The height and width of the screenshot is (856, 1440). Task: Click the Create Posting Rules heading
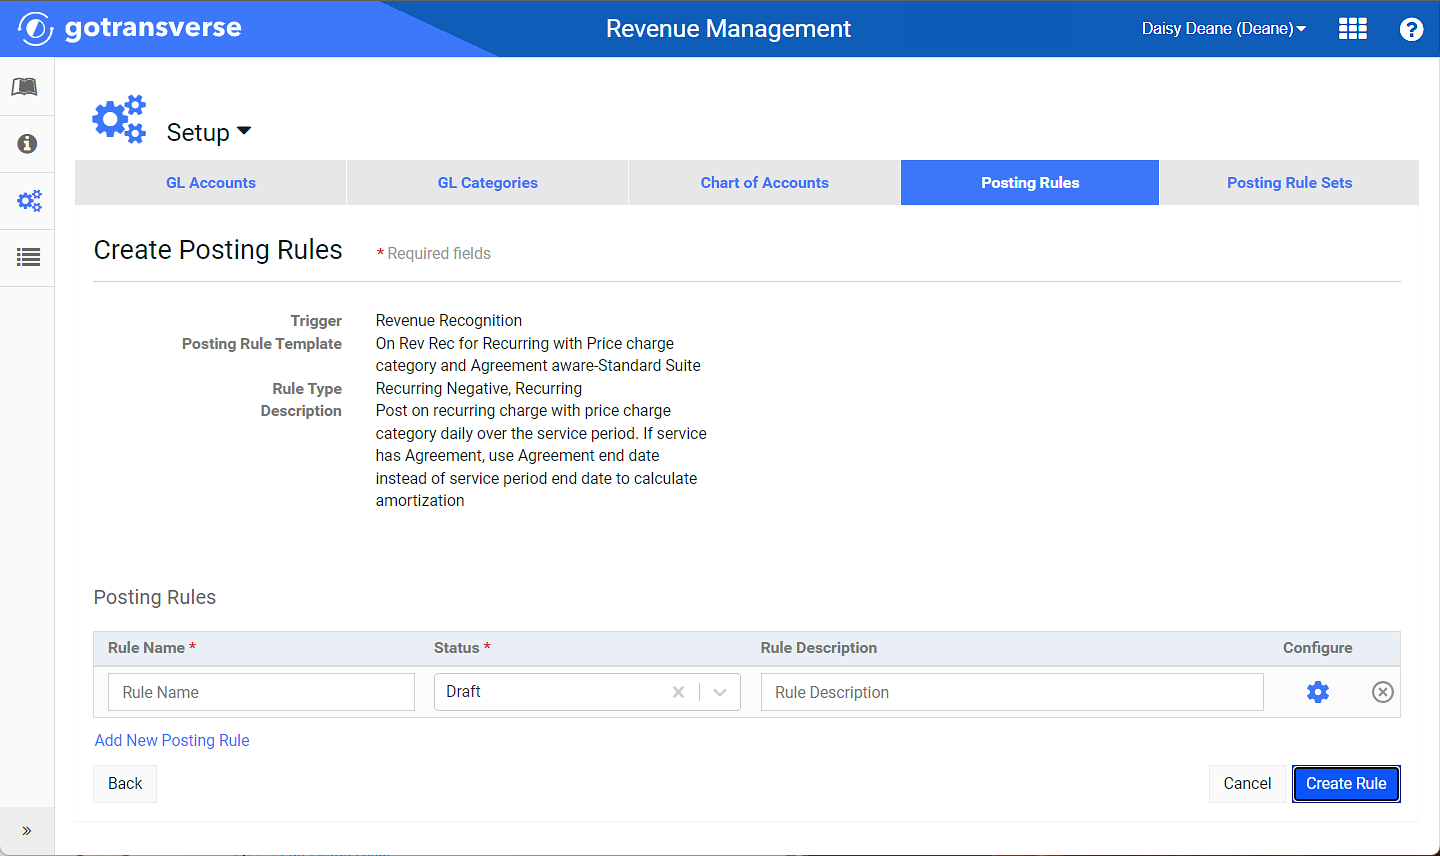point(218,250)
